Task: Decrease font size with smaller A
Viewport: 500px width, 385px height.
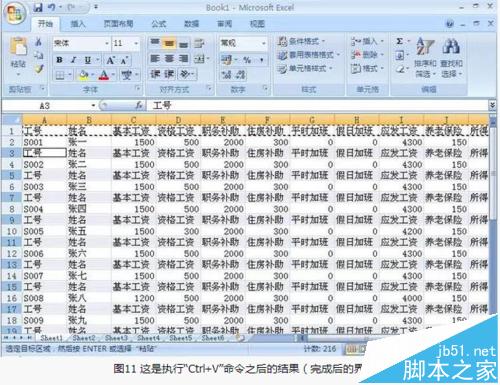Action: 124,61
